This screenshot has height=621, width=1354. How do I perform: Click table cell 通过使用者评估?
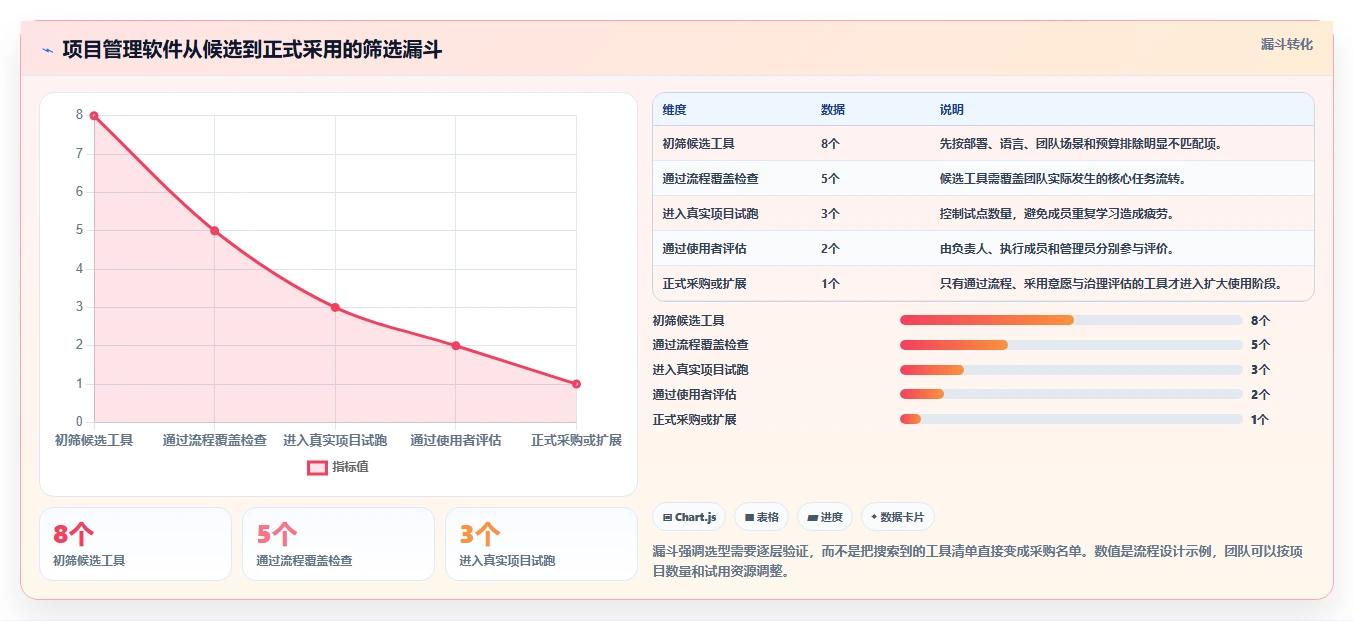[704, 249]
